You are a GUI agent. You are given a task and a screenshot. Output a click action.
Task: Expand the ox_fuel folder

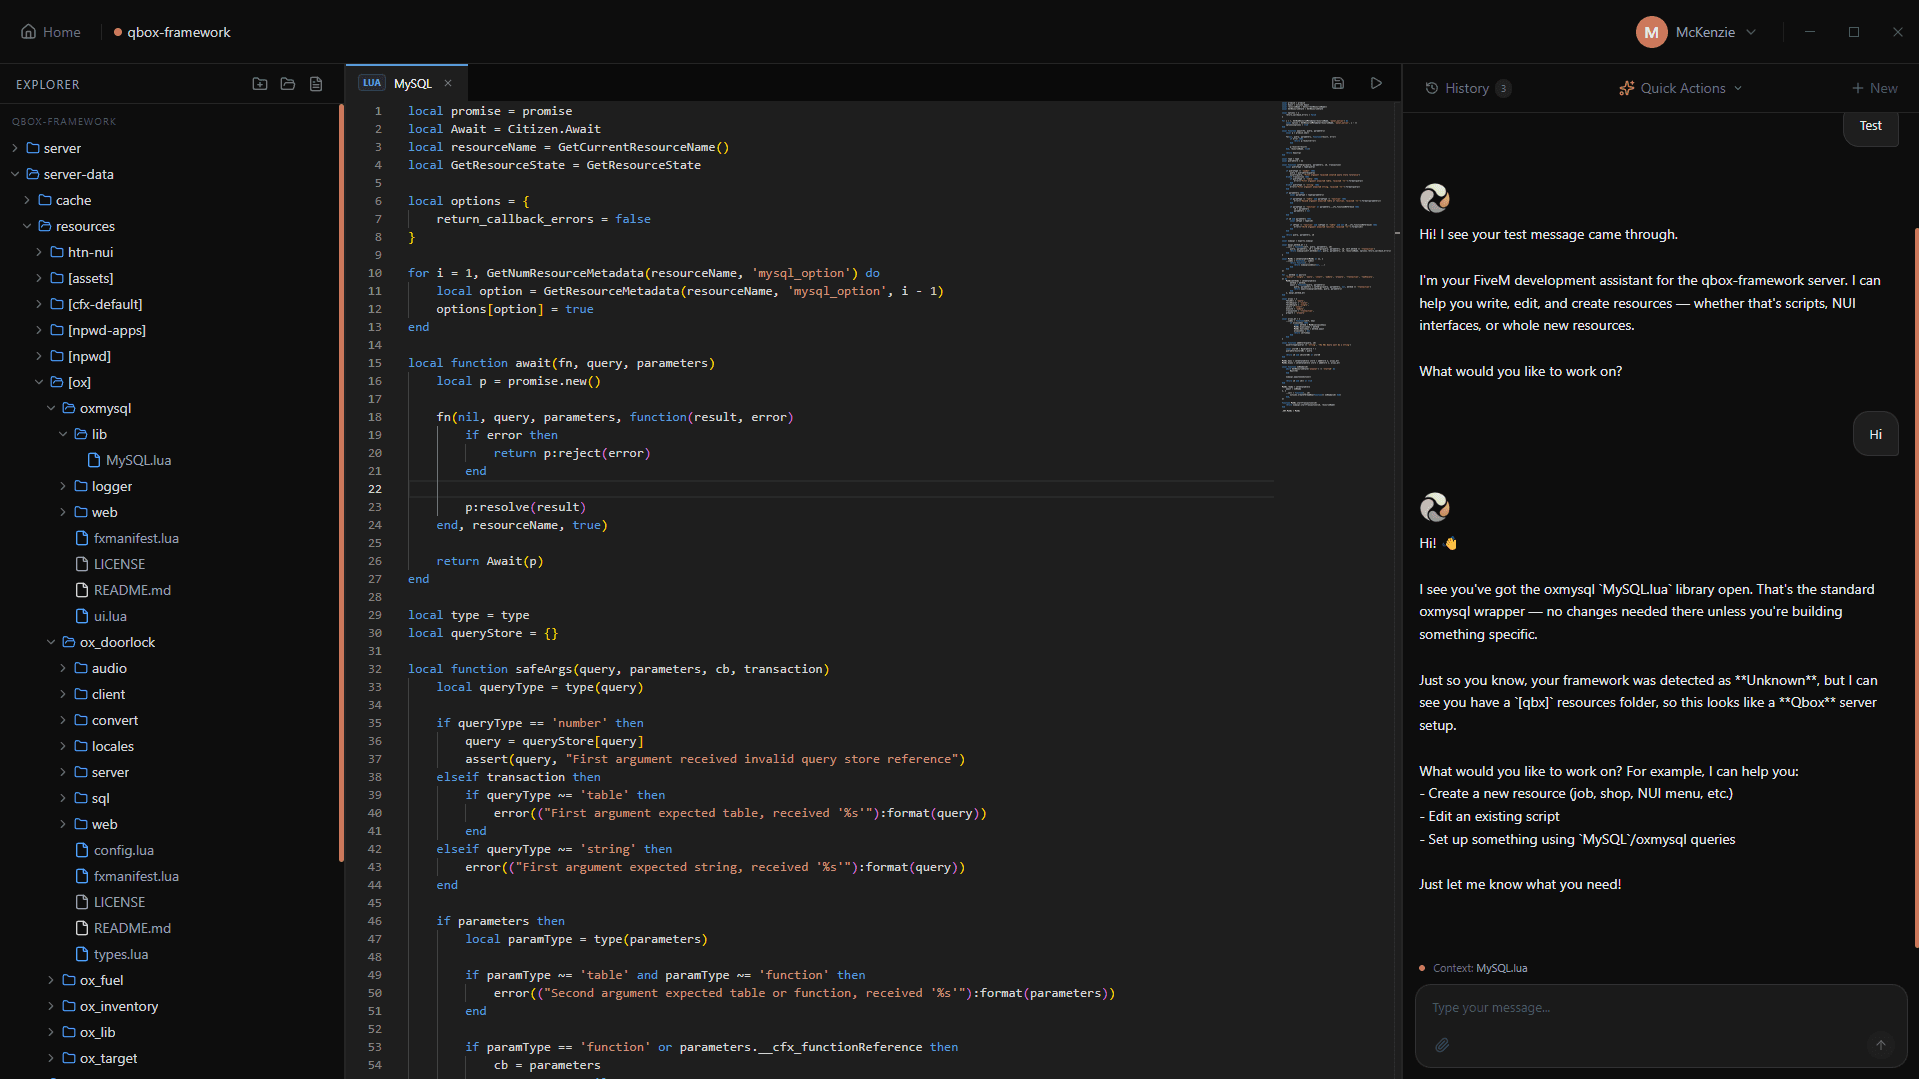pyautogui.click(x=101, y=980)
